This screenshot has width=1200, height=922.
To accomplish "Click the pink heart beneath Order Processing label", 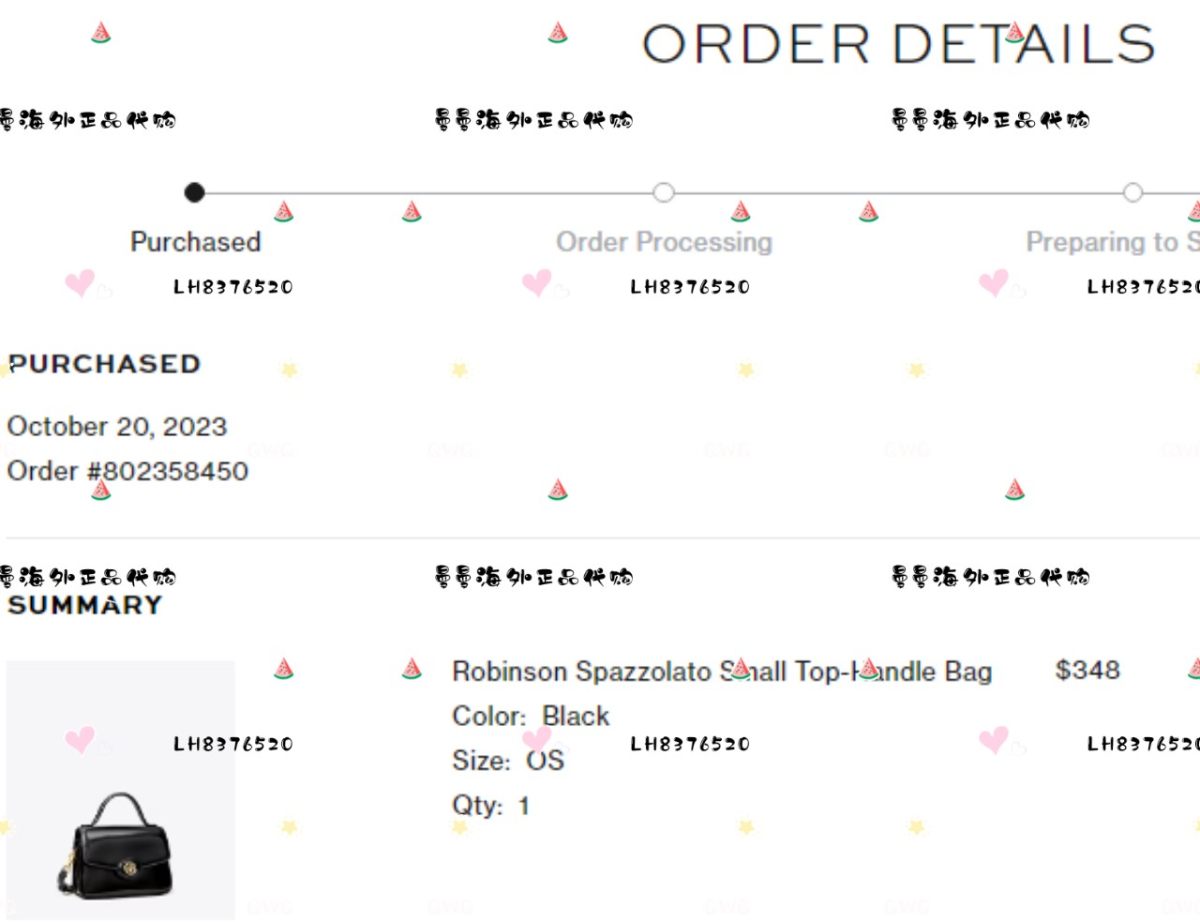I will pyautogui.click(x=537, y=283).
